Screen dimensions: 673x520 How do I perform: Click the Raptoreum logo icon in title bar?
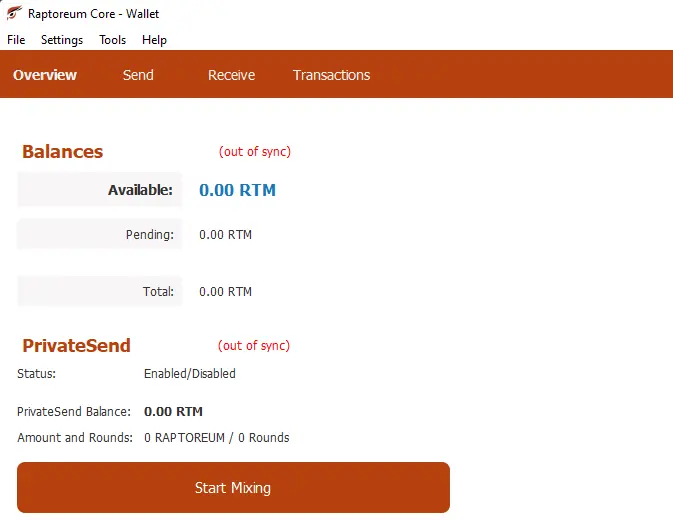click(x=14, y=12)
